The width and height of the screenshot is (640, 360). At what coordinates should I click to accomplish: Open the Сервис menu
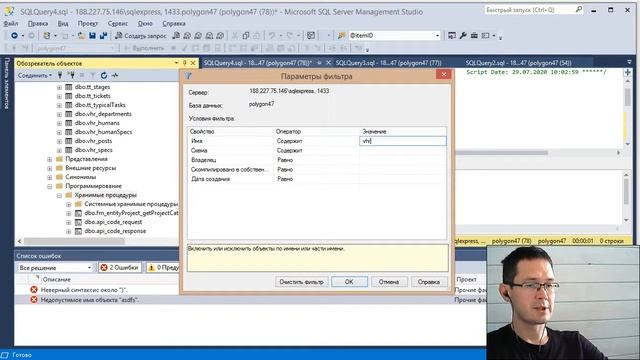click(x=118, y=24)
